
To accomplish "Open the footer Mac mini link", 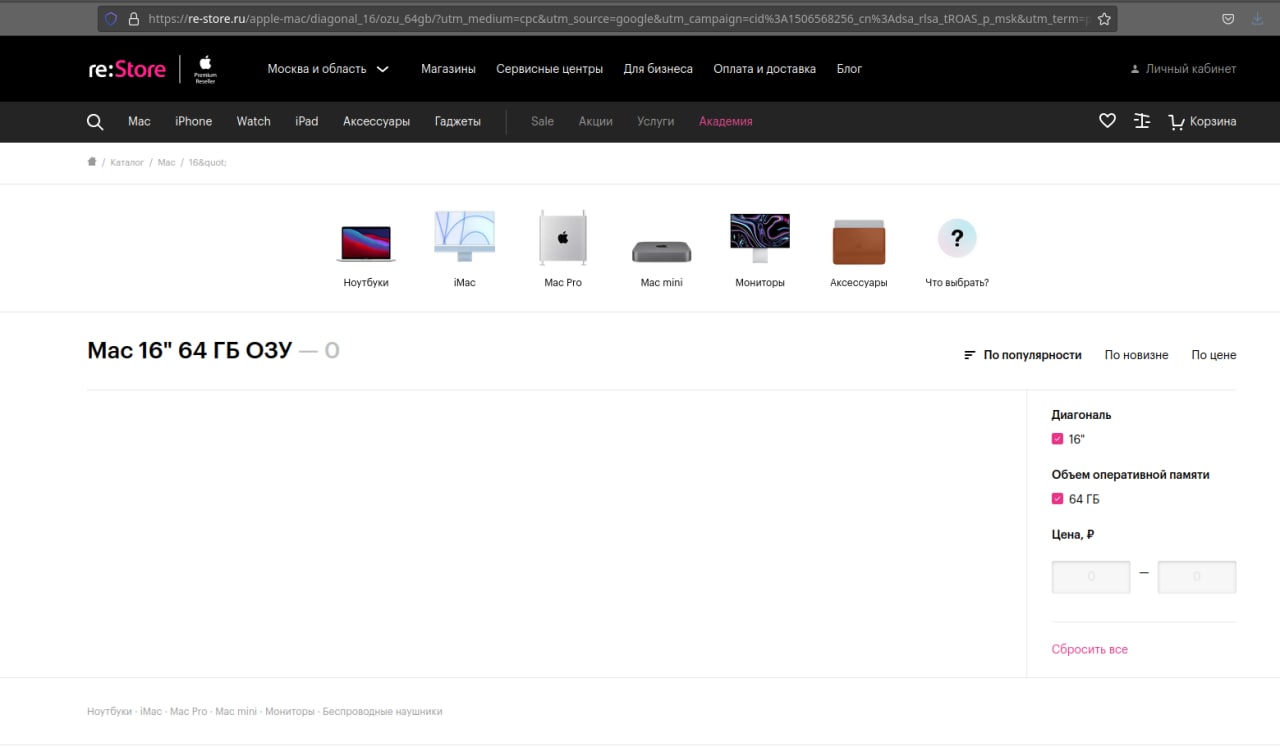I will point(236,712).
